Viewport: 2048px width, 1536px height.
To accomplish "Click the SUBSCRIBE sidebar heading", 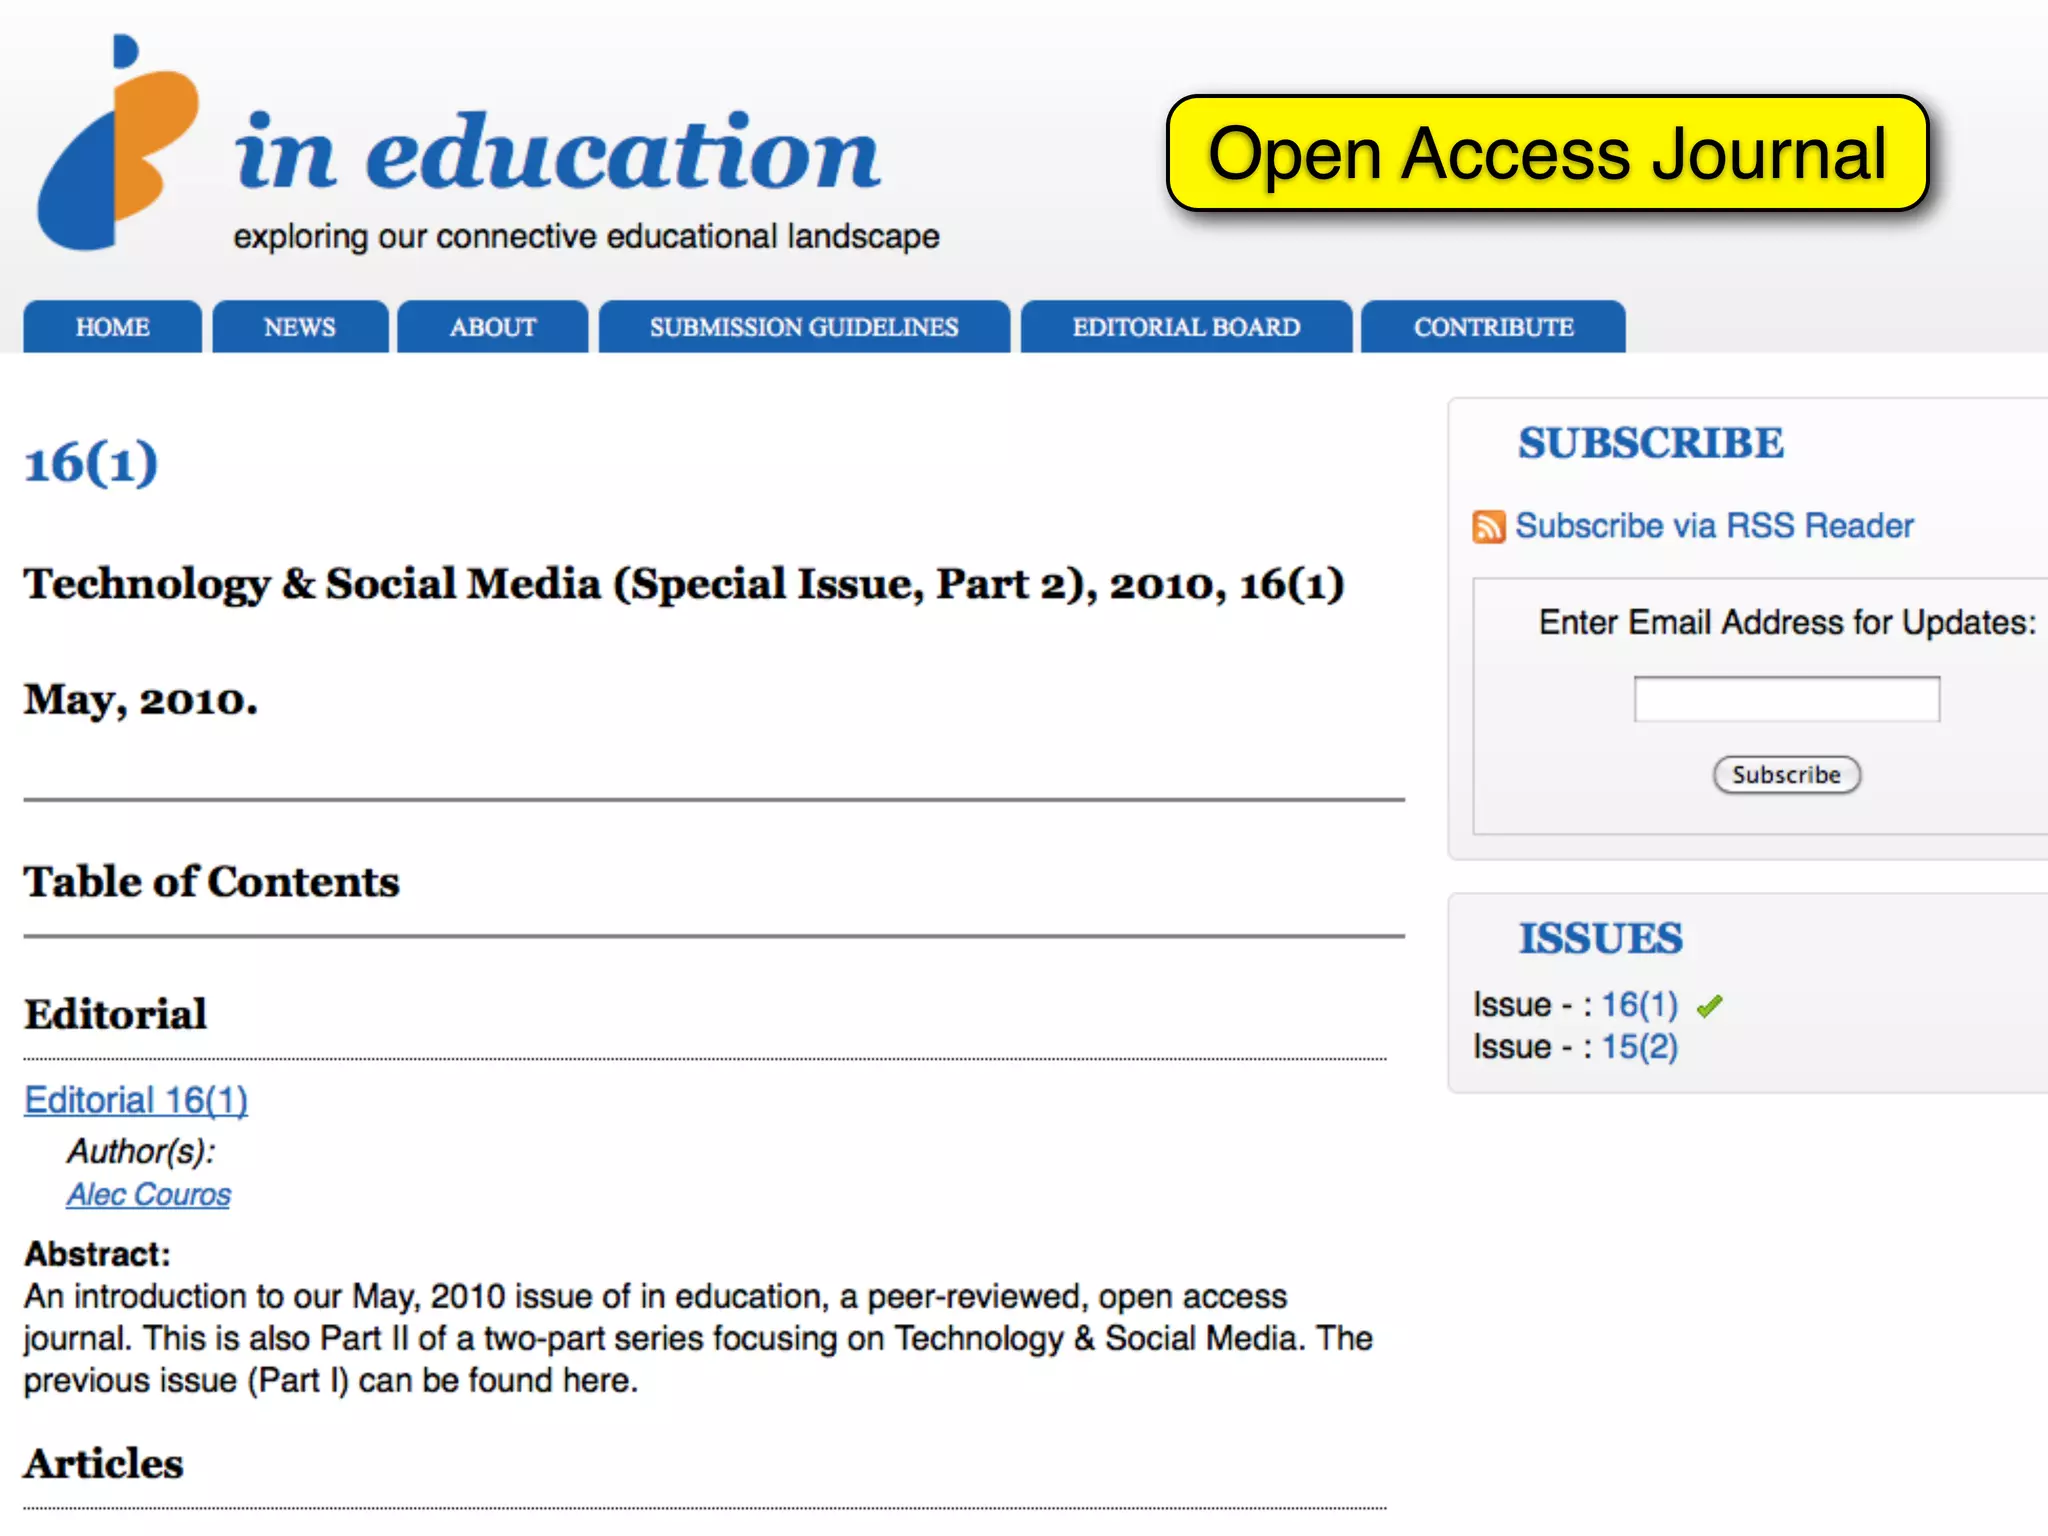I will [x=1651, y=443].
